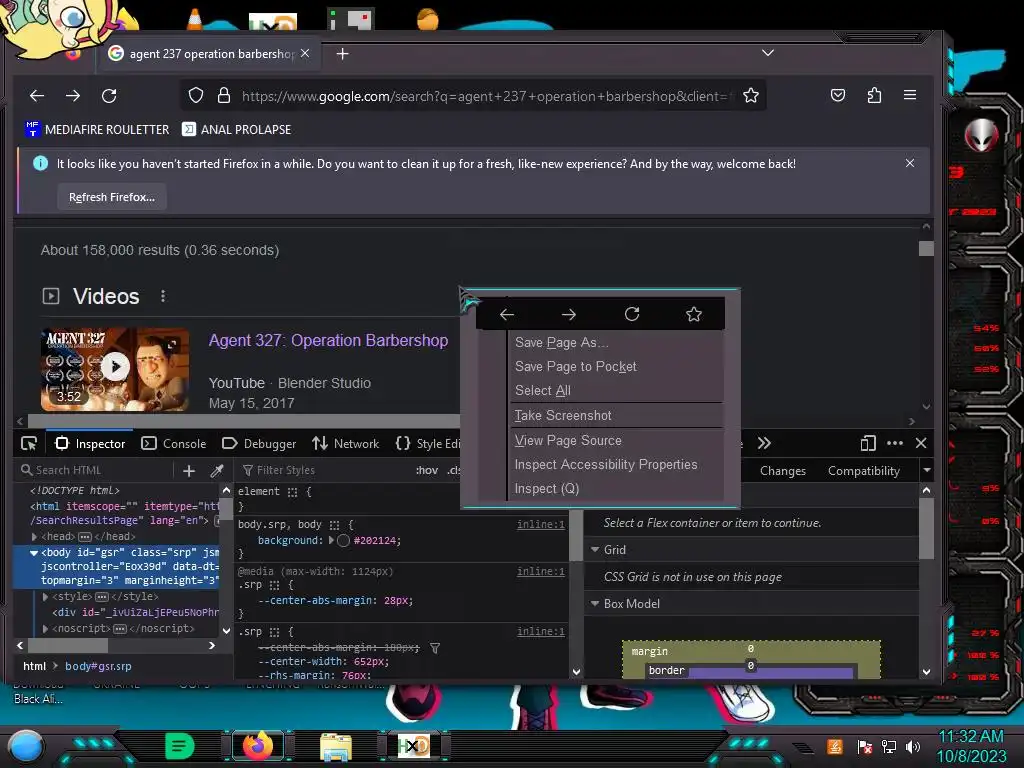Image resolution: width=1024 pixels, height=768 pixels.
Task: Bookmark this page with the star icon
Action: [751, 96]
